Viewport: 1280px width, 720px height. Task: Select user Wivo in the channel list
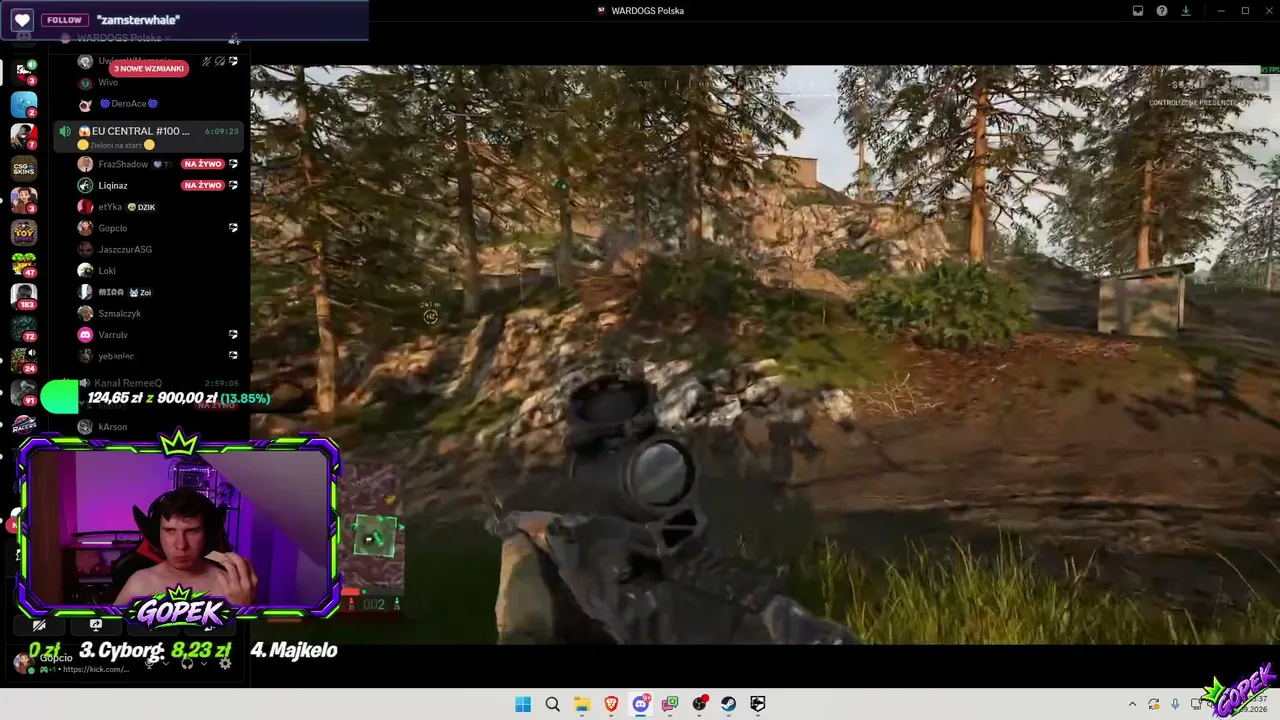tap(107, 83)
